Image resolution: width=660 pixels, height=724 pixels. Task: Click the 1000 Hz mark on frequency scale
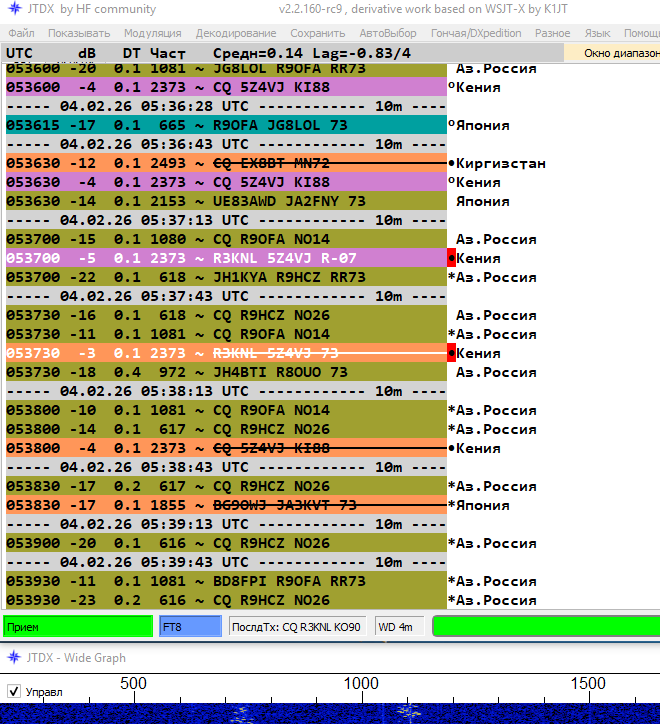(x=361, y=683)
